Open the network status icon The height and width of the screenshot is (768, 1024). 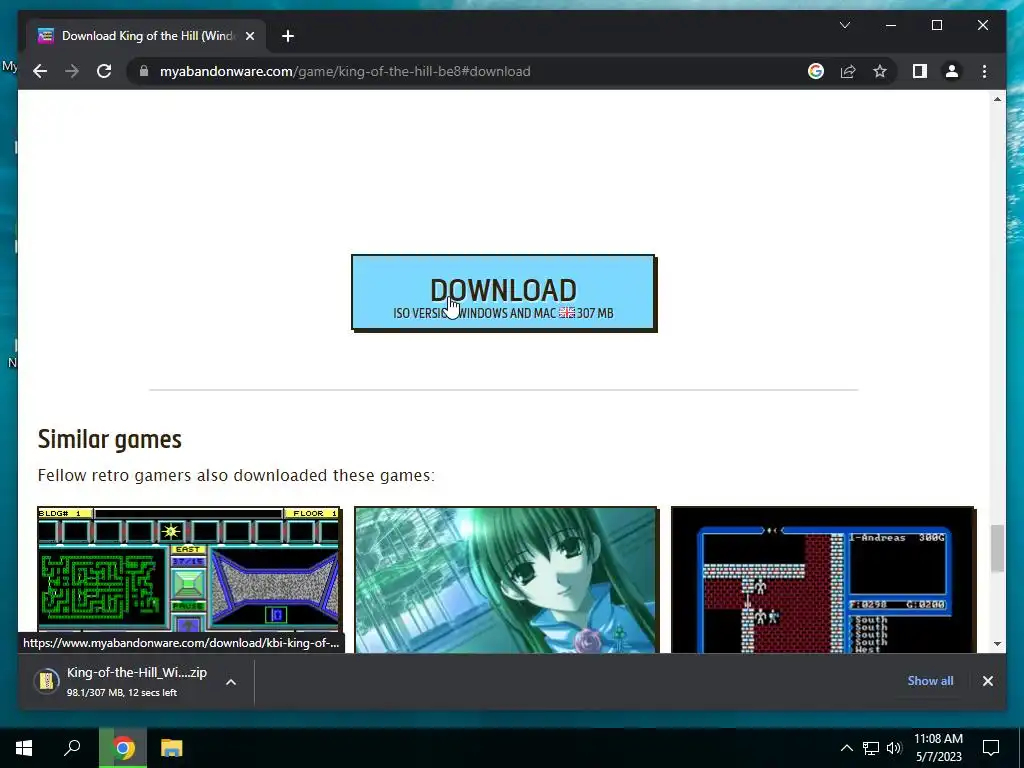(x=871, y=748)
